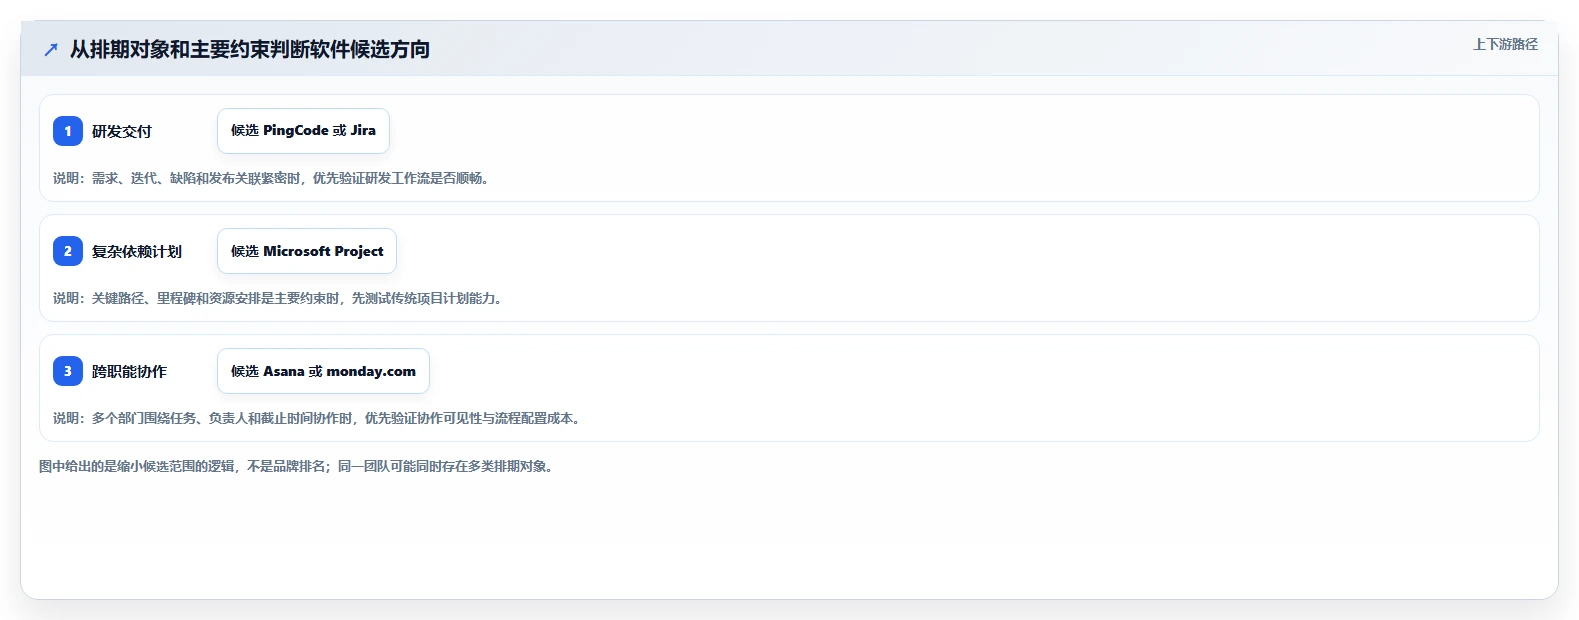The height and width of the screenshot is (620, 1579).
Task: Click the description starting 需求、迭代、缺陷
Action: click(x=271, y=178)
